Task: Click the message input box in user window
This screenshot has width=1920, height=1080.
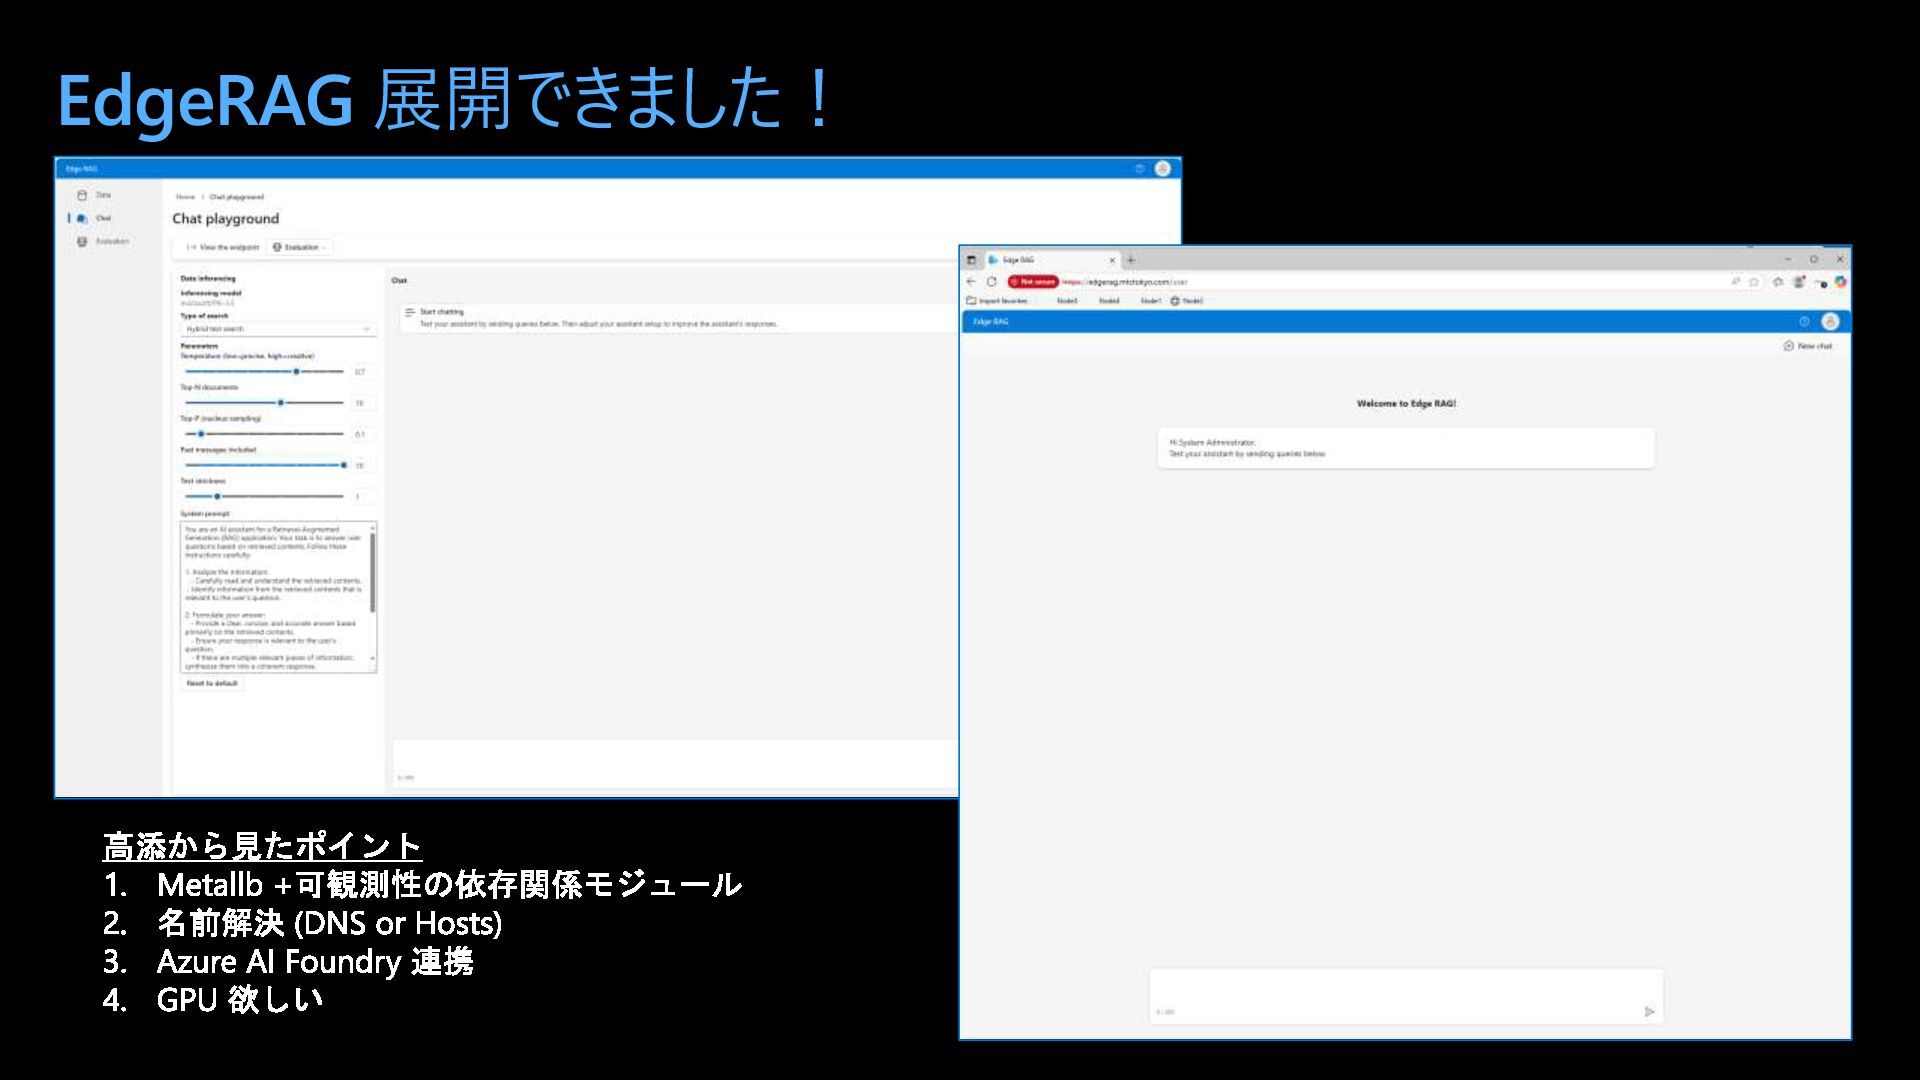Action: 1406,995
